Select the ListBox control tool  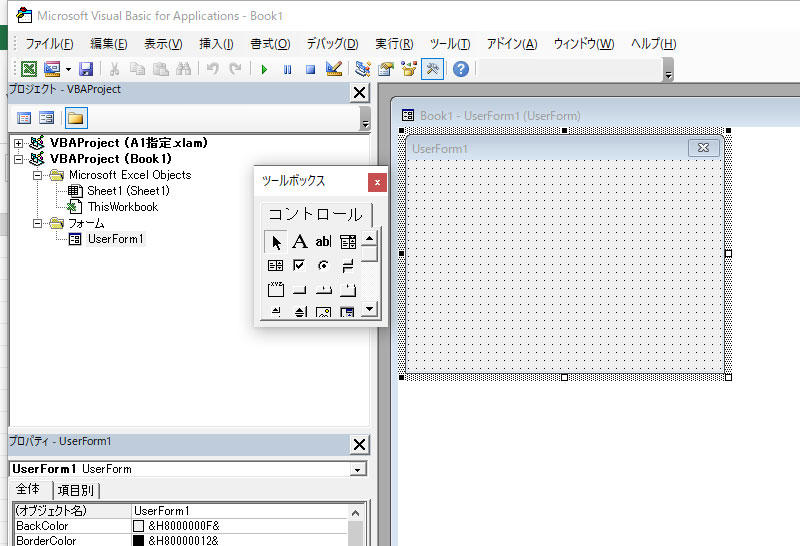click(x=276, y=265)
